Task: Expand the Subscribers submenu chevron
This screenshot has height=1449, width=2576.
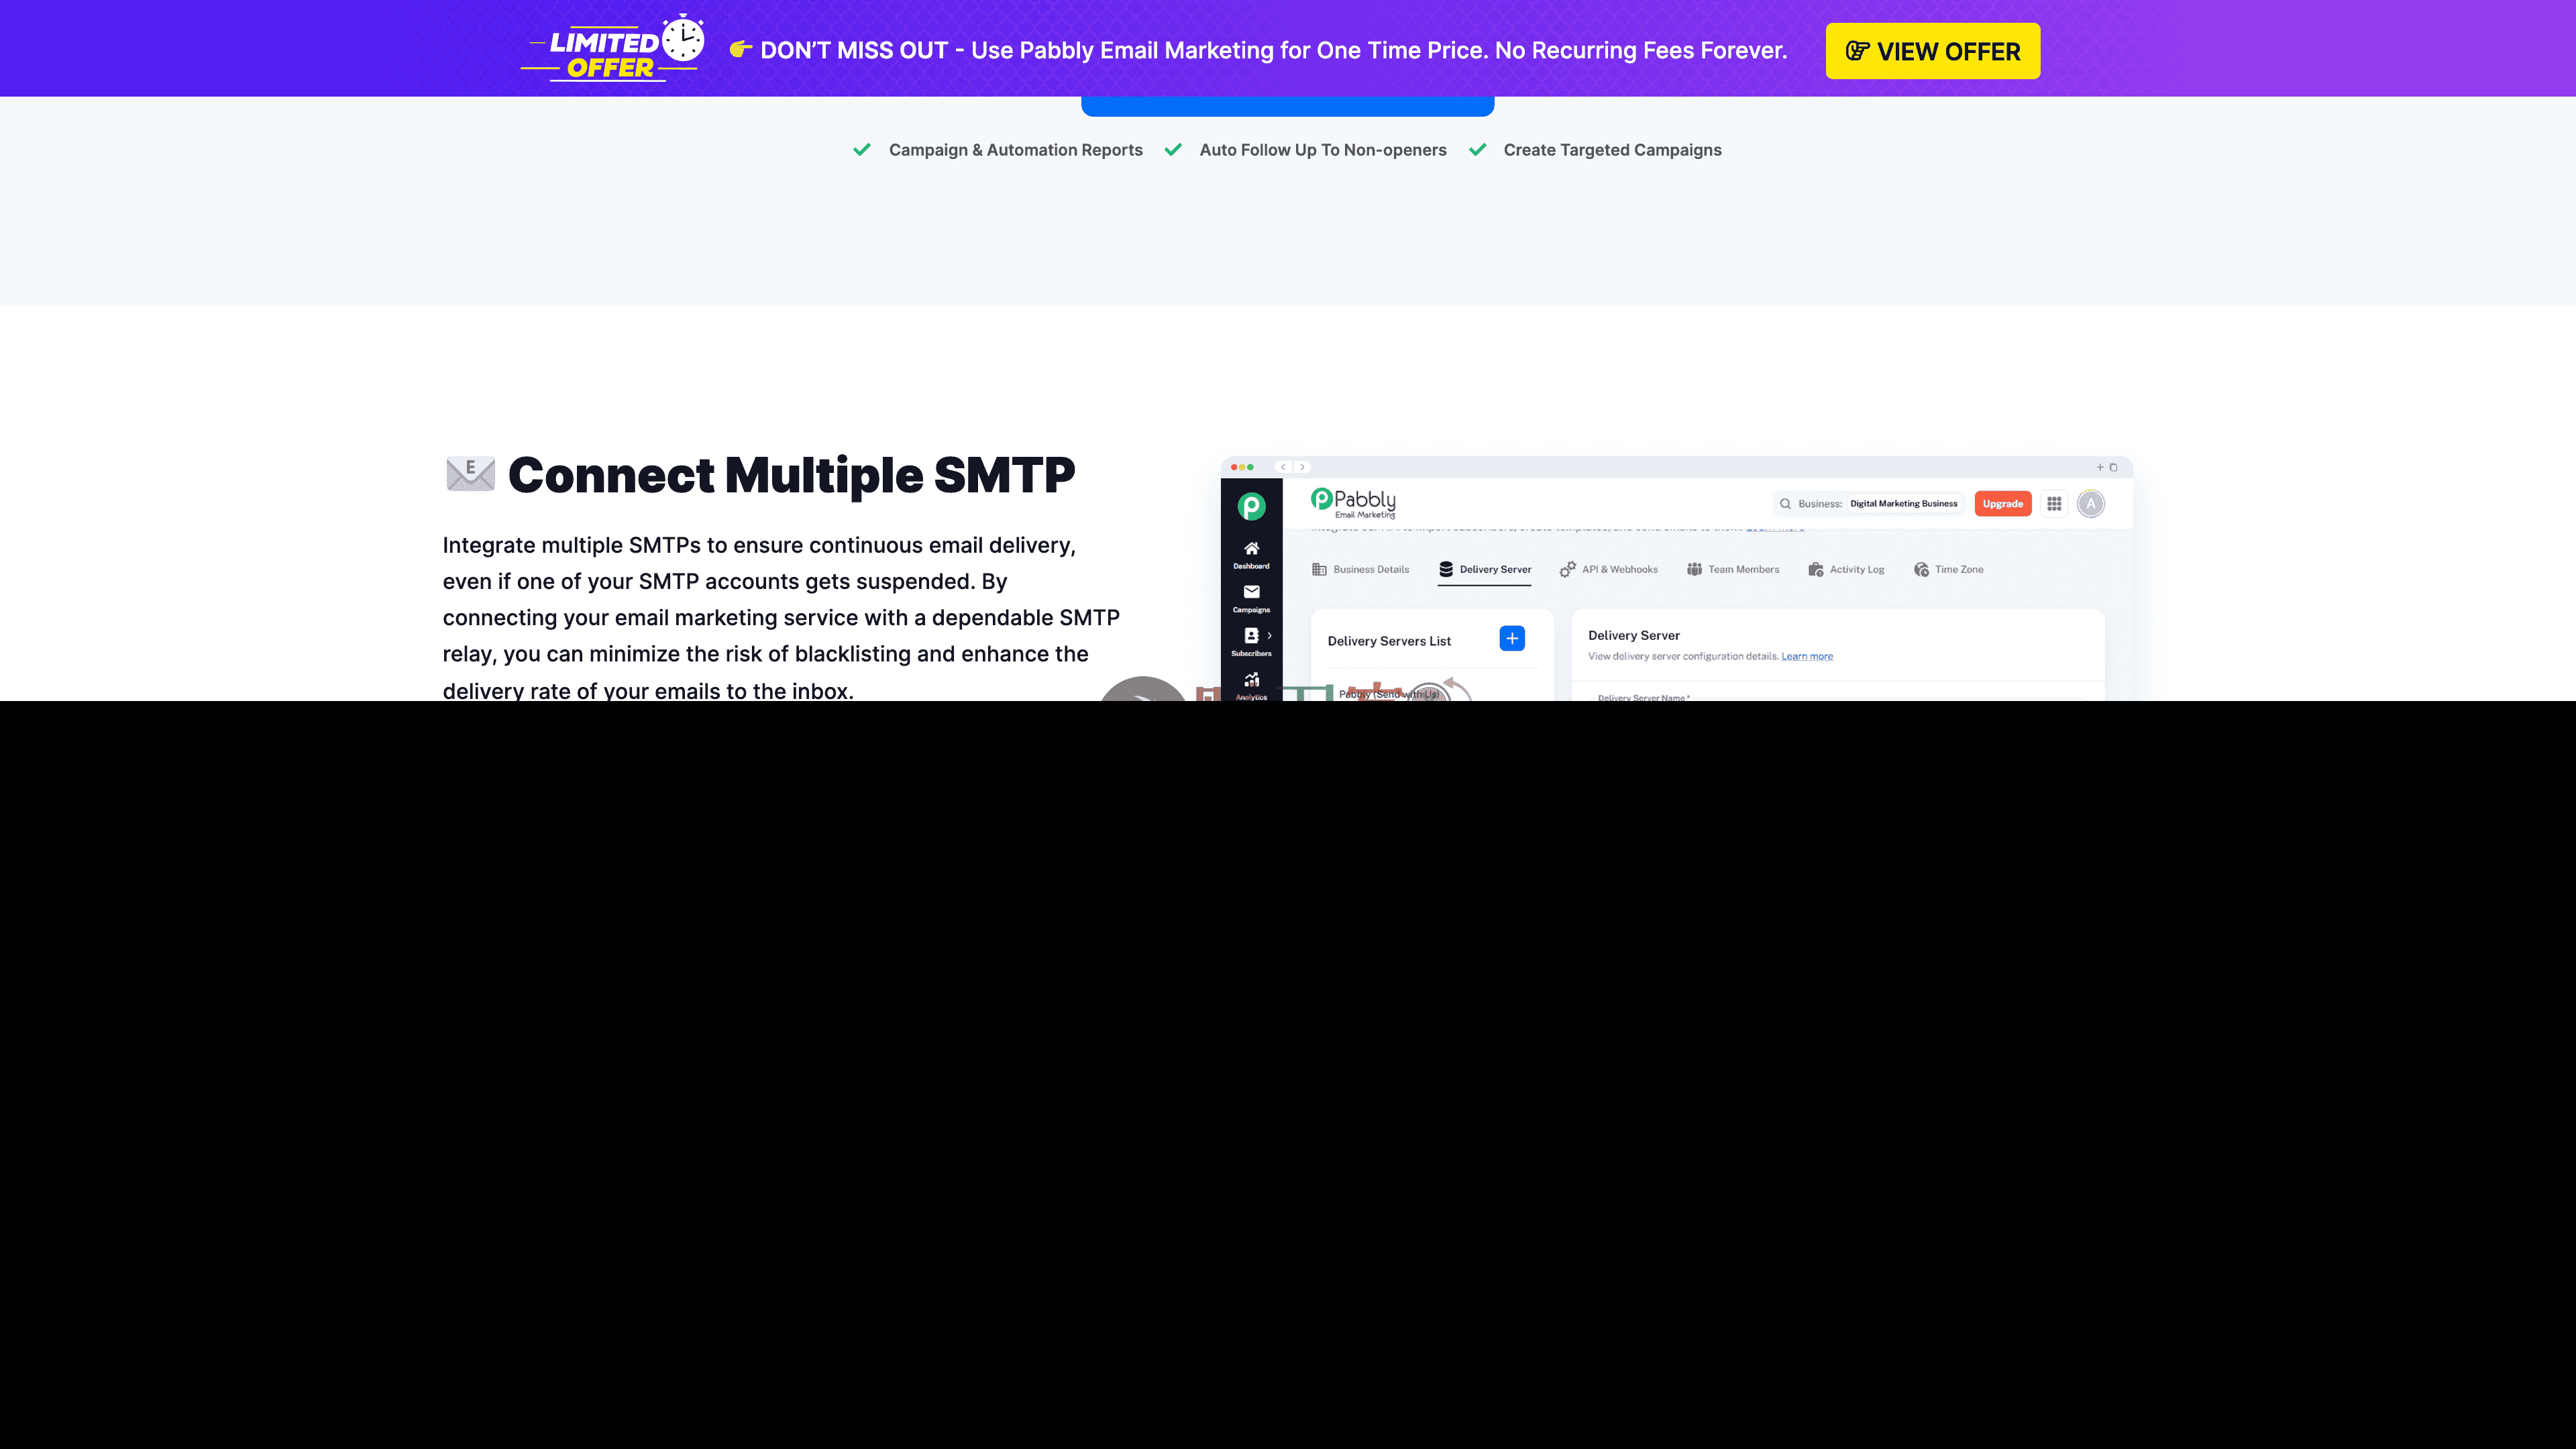Action: coord(1270,635)
